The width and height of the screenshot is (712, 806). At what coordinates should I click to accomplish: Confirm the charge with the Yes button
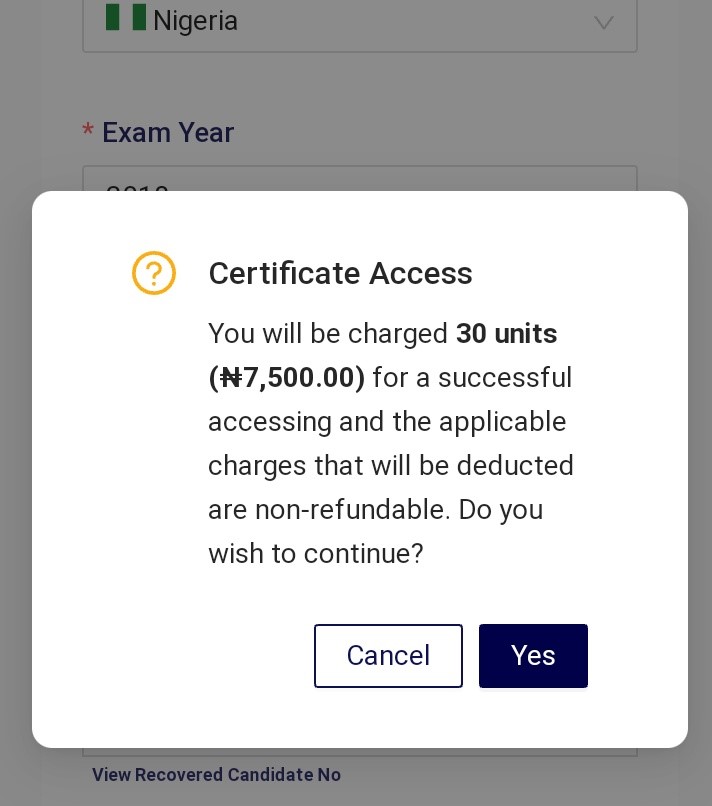pyautogui.click(x=533, y=655)
